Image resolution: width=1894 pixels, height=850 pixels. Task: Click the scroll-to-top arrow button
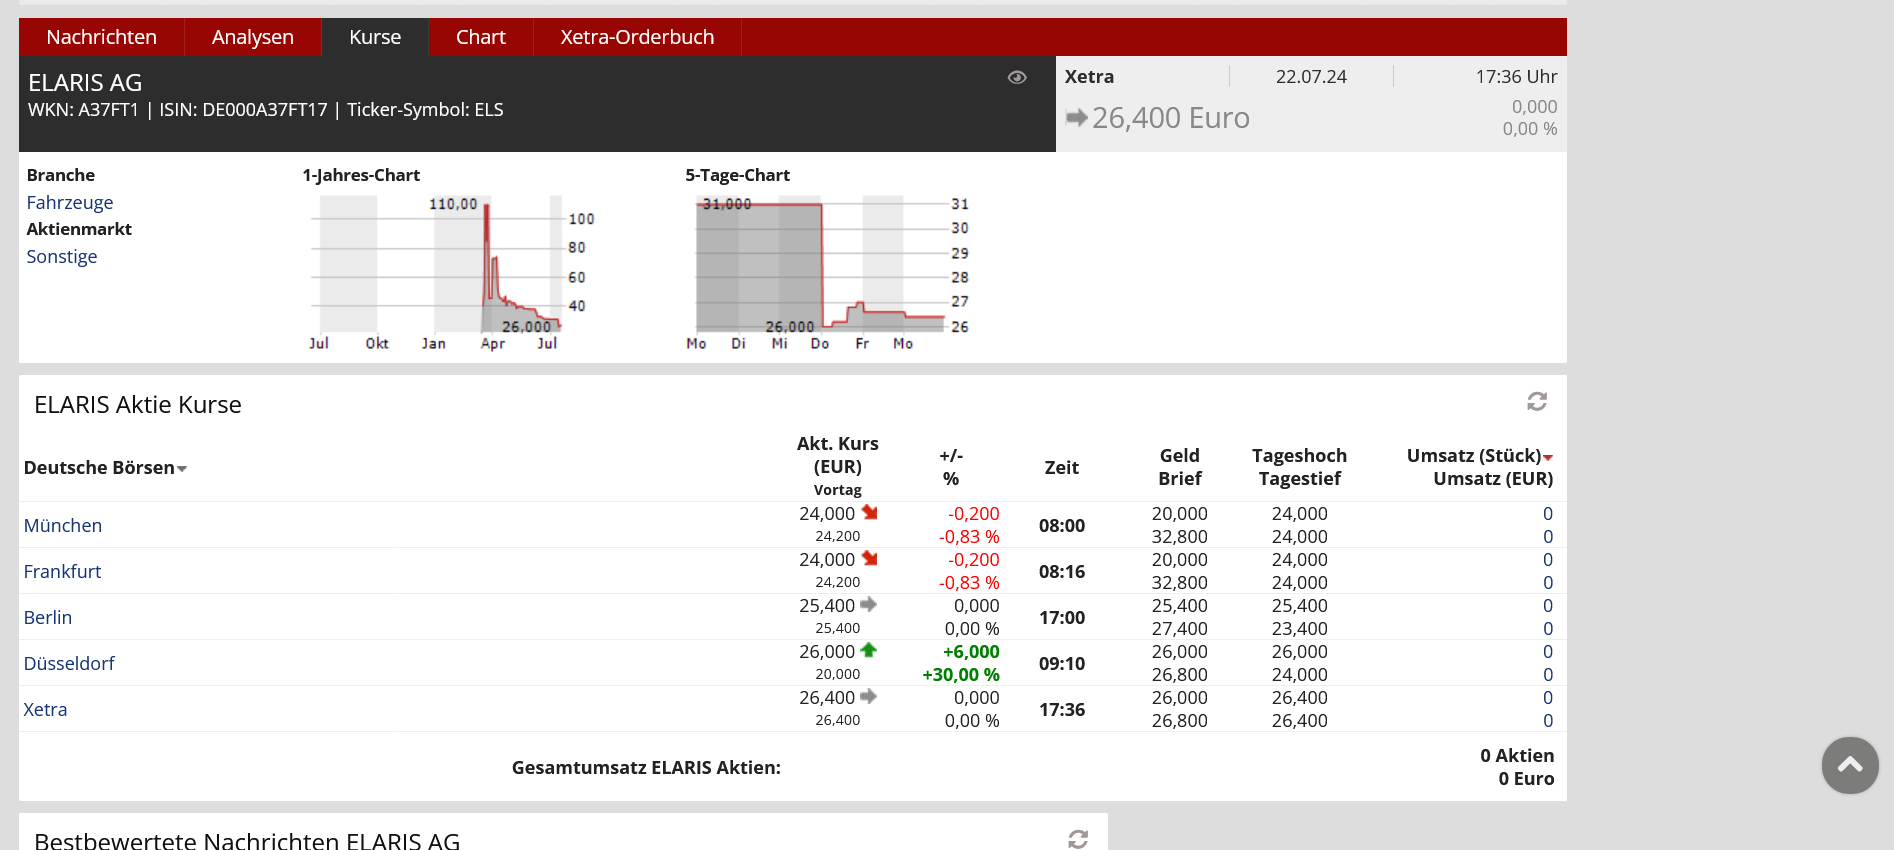(x=1850, y=766)
